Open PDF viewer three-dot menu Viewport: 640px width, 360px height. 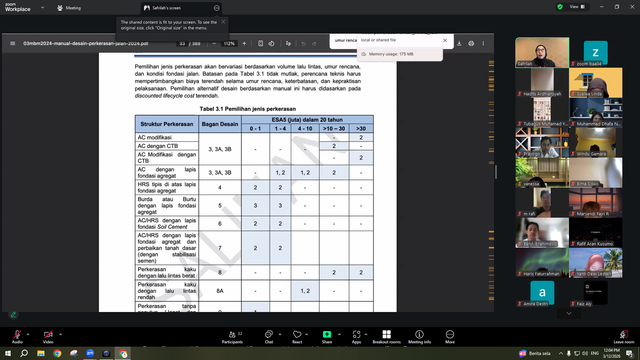click(x=483, y=43)
